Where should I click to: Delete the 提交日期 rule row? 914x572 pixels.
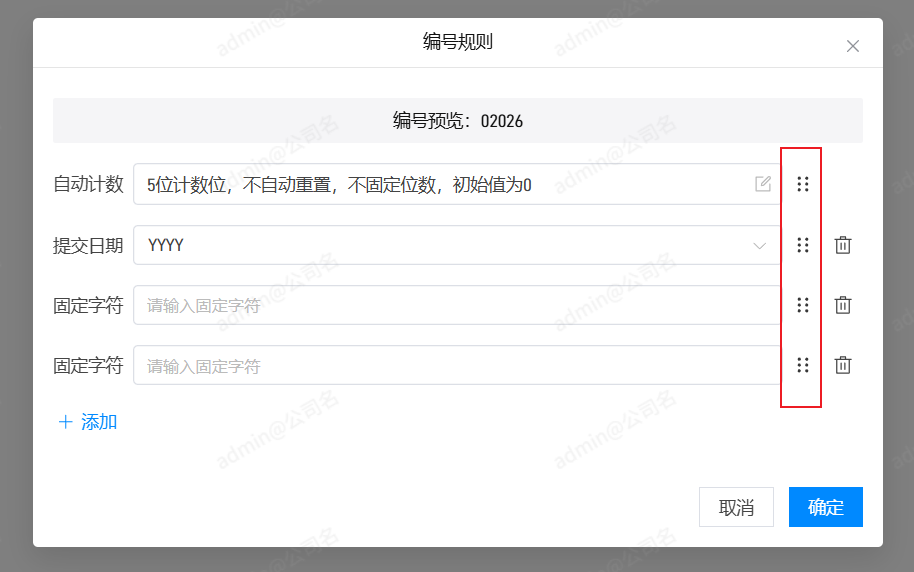pos(843,245)
